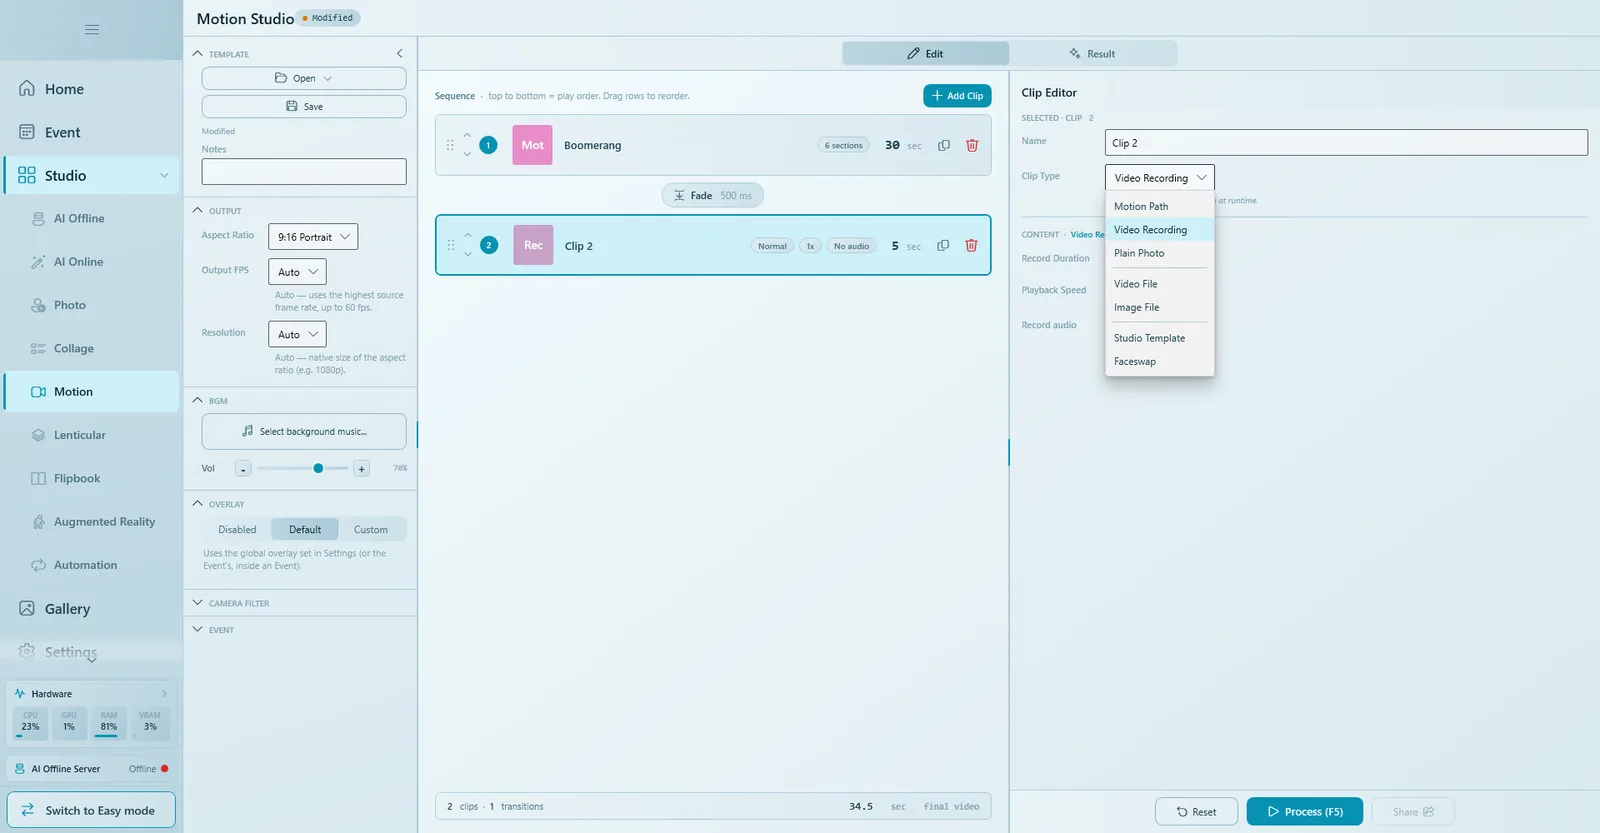Screen dimensions: 1600x833
Task: Toggle Normal mode chip on Clip 2
Action: pyautogui.click(x=772, y=246)
